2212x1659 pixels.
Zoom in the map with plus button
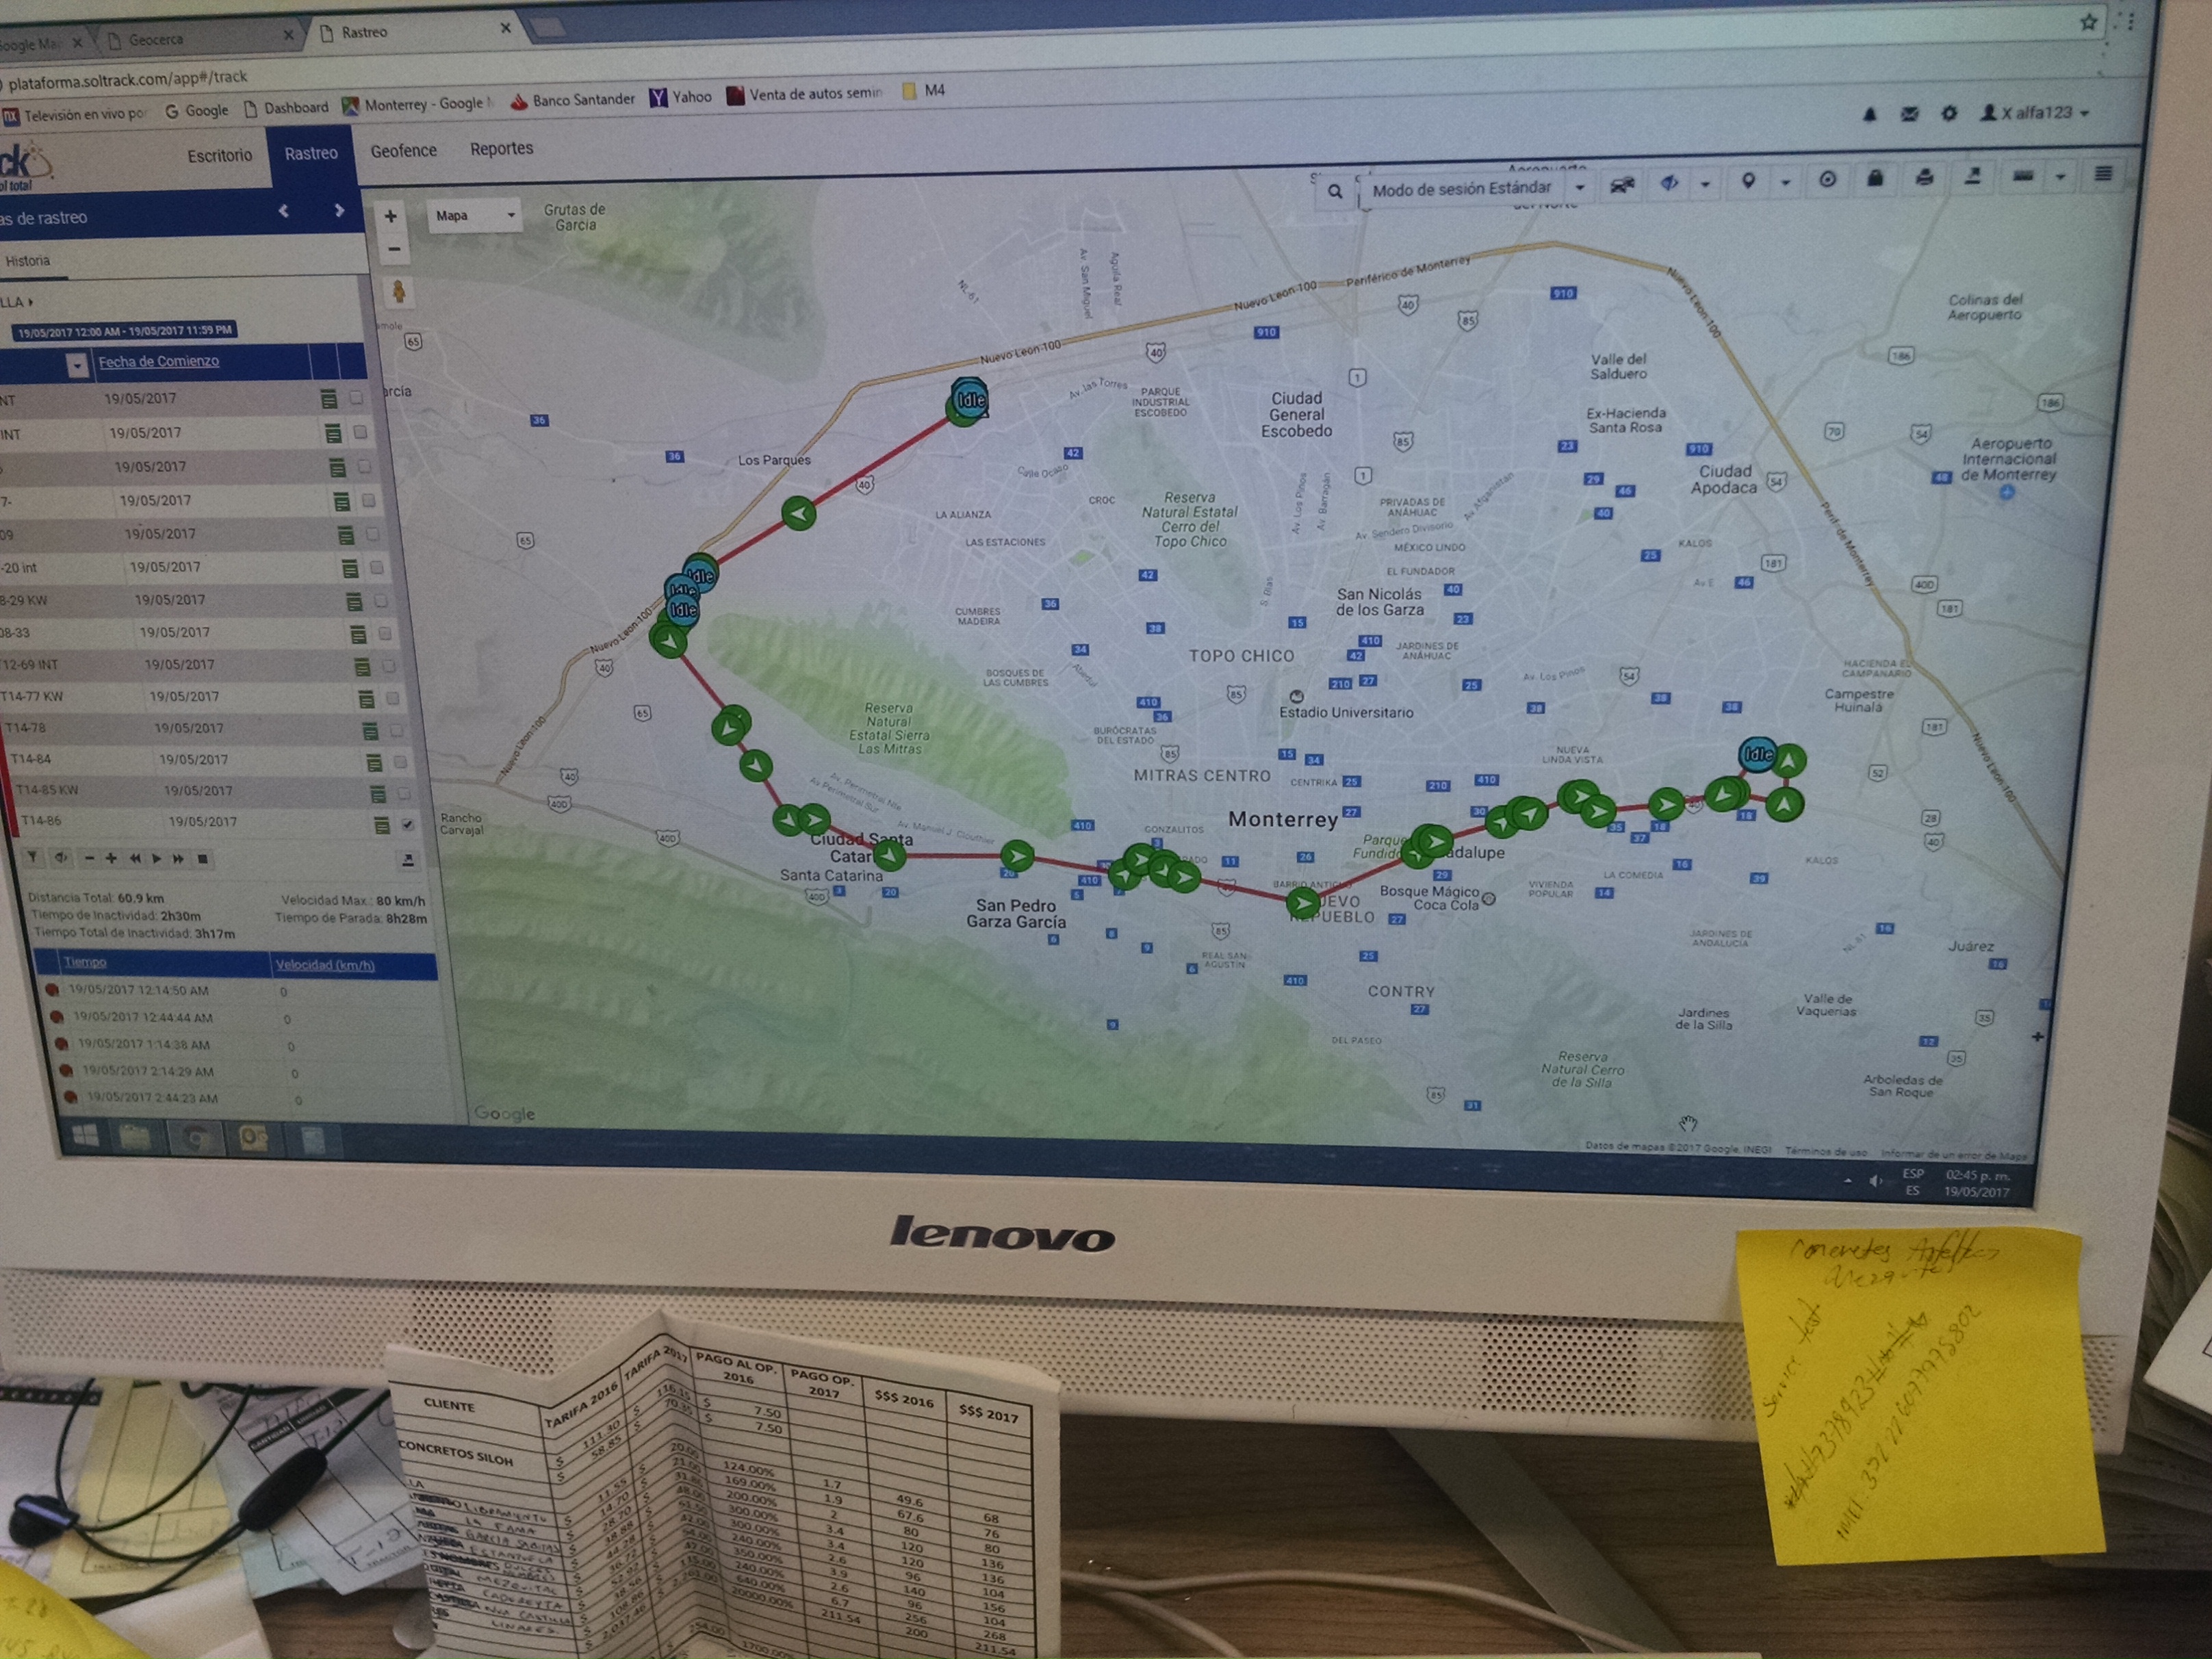pyautogui.click(x=391, y=216)
